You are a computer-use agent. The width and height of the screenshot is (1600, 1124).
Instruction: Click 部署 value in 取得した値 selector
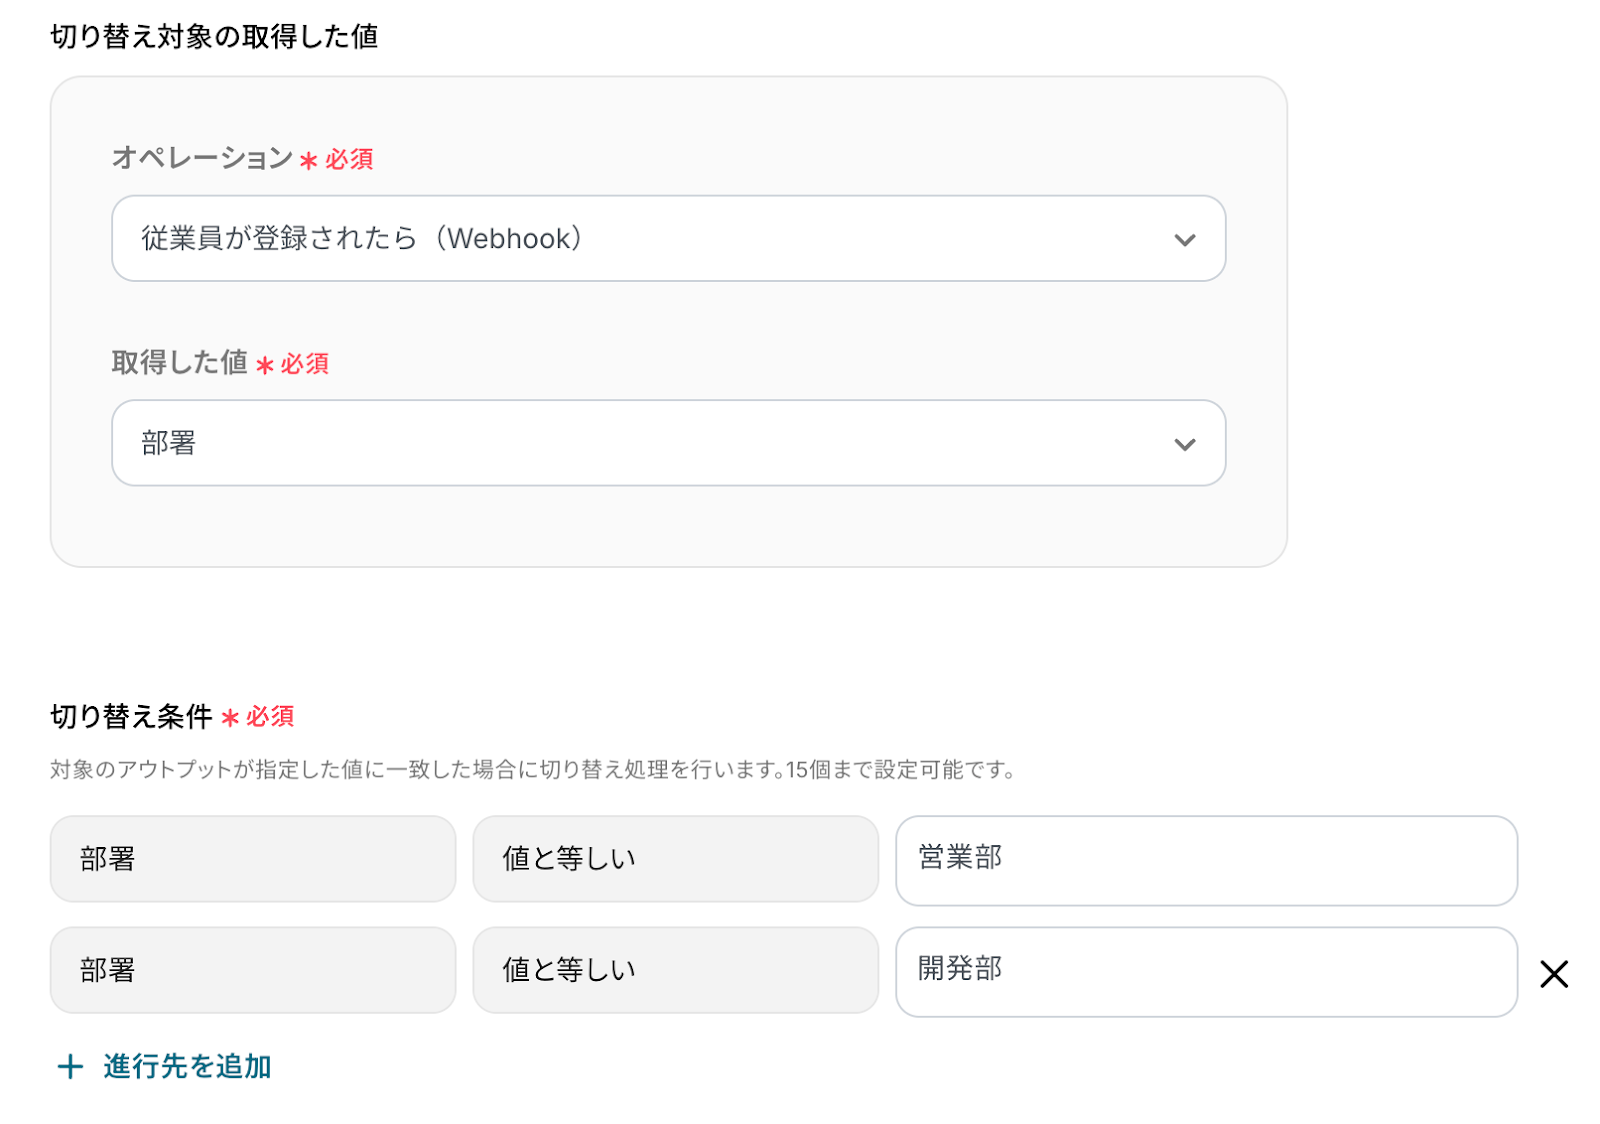[x=169, y=443]
